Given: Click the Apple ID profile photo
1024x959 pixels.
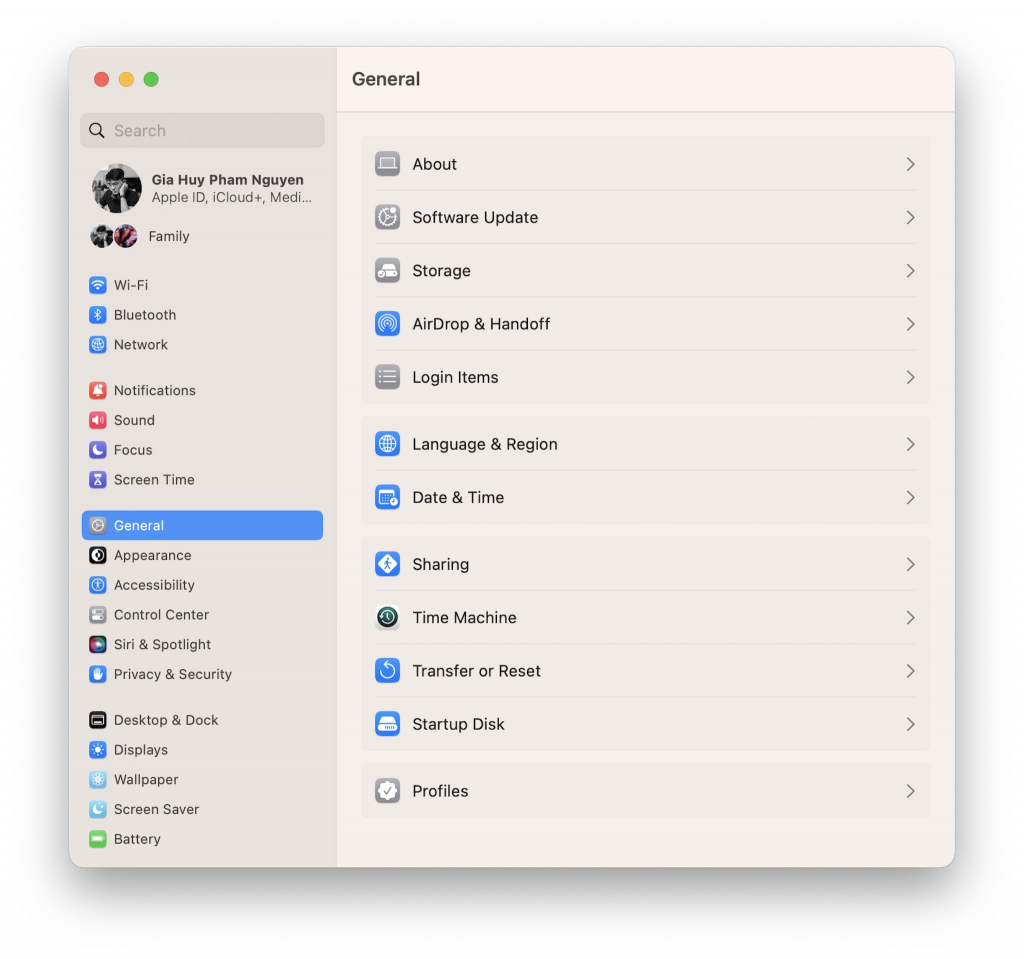Looking at the screenshot, I should point(117,188).
